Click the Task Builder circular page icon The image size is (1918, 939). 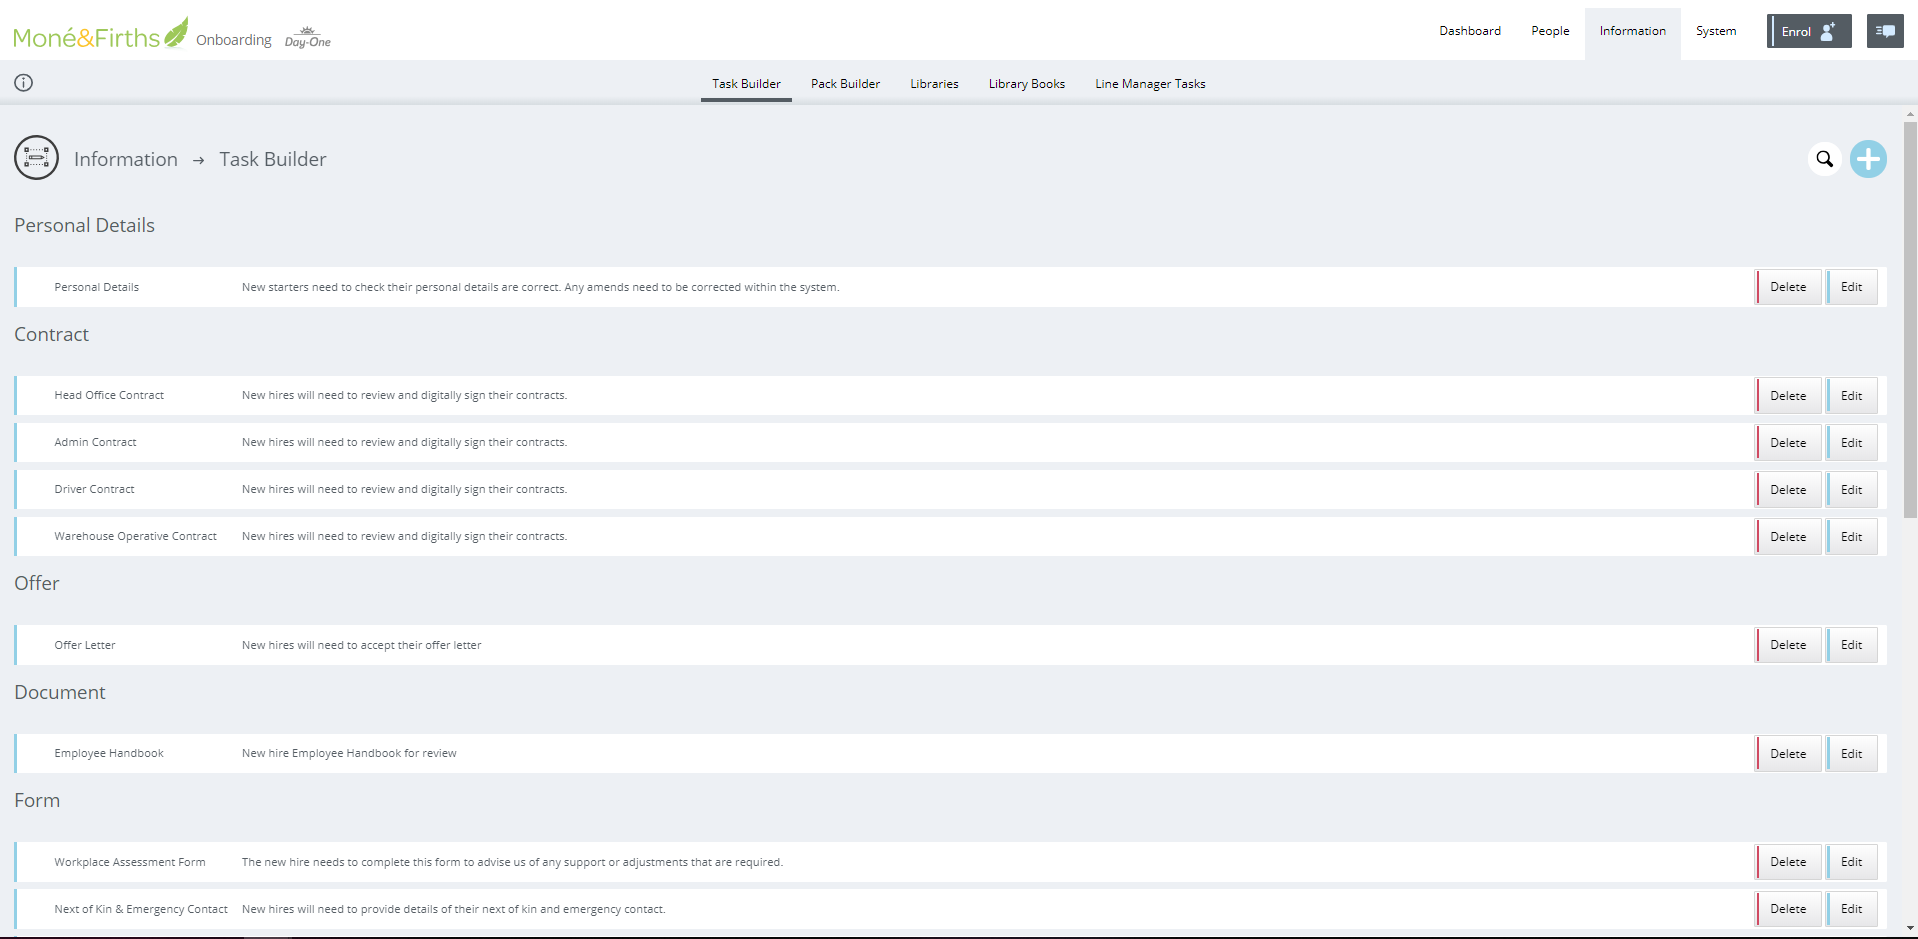click(x=36, y=158)
